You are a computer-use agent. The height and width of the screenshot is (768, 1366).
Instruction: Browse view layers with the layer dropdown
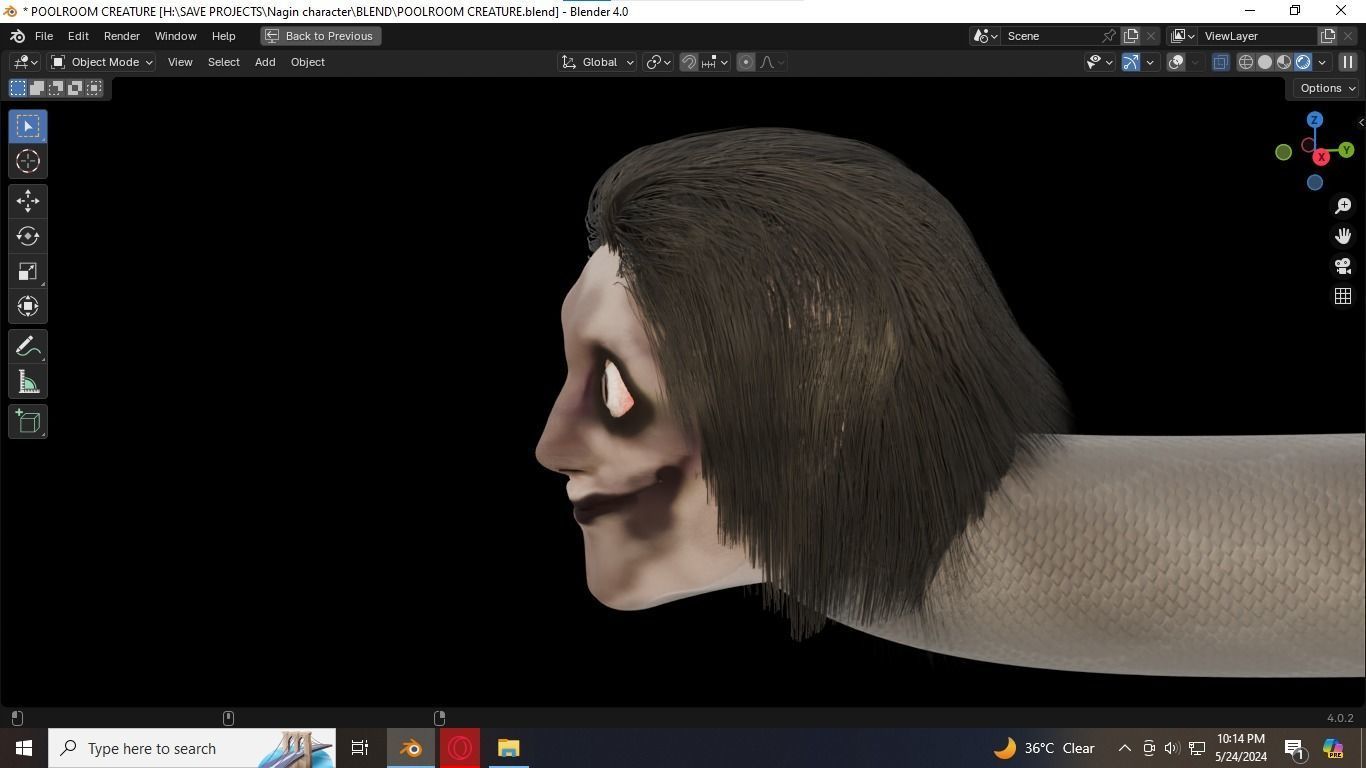tap(1182, 36)
